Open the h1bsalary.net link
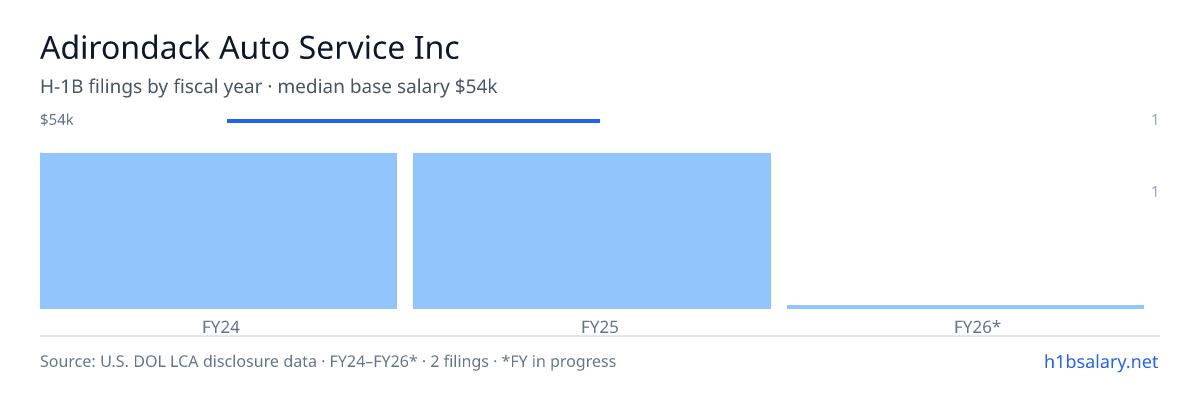The image size is (1200, 400). tap(1100, 362)
